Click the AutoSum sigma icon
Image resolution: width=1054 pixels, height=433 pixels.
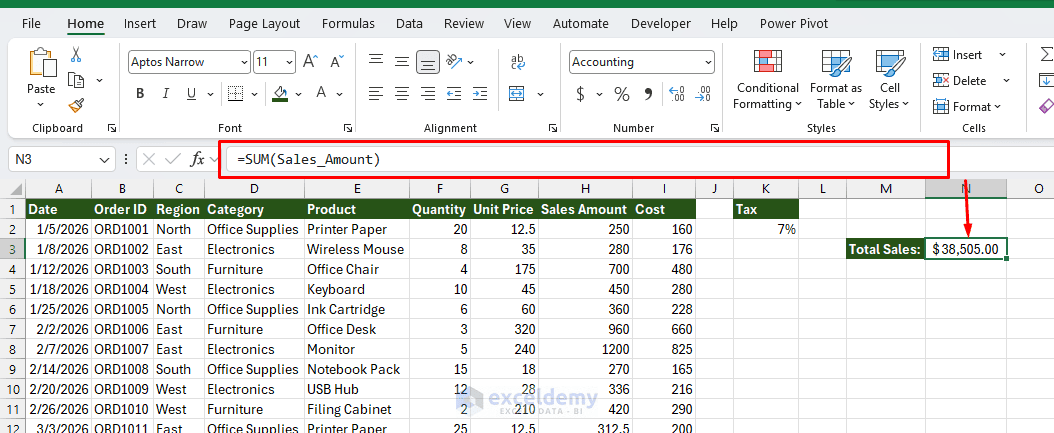click(x=1046, y=54)
